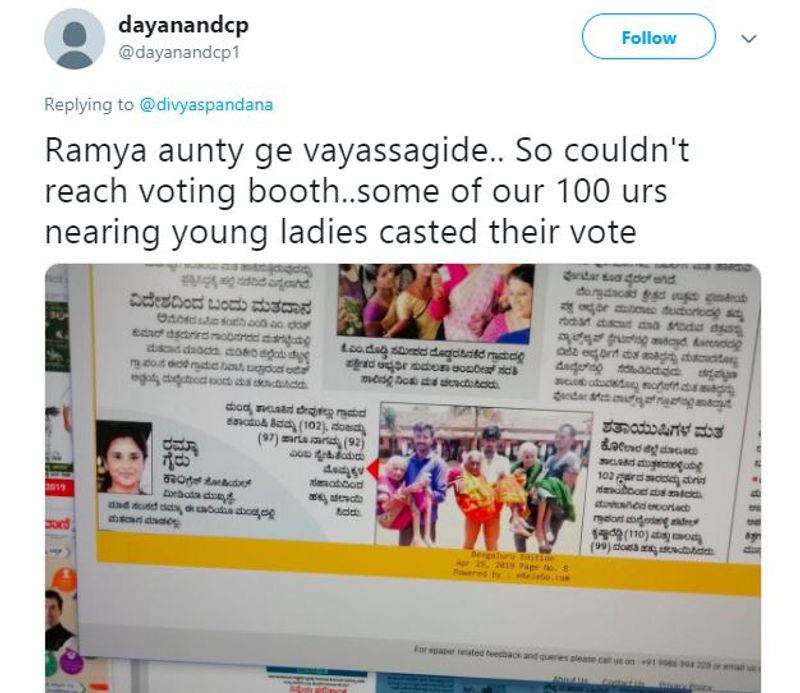Open the attached newspaper photo
Viewport: 800px width, 693px height.
pos(403,478)
